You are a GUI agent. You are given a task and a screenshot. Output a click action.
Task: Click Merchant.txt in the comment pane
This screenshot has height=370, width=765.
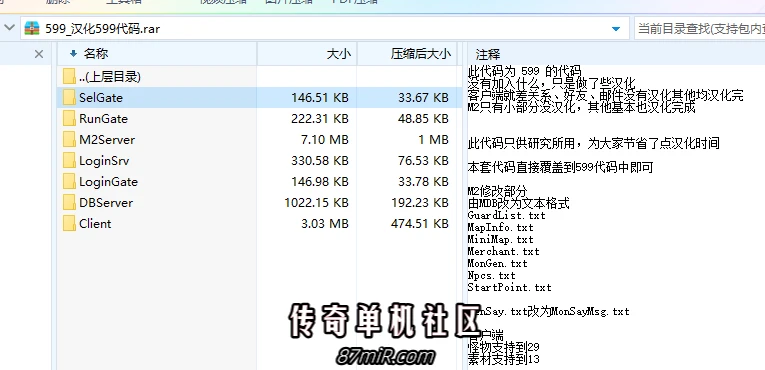[x=503, y=251]
